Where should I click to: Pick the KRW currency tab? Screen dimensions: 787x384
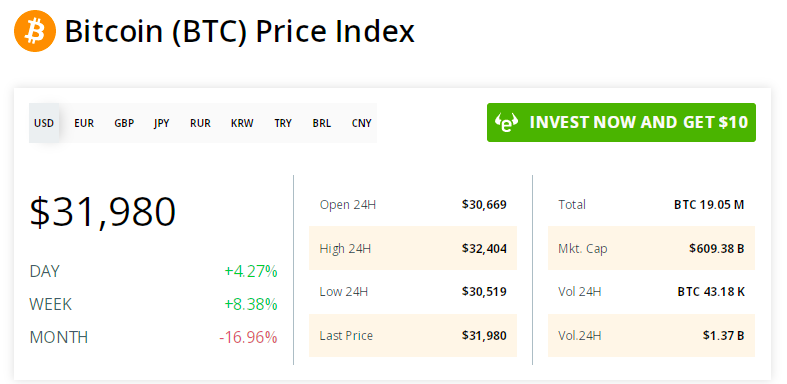pyautogui.click(x=242, y=123)
